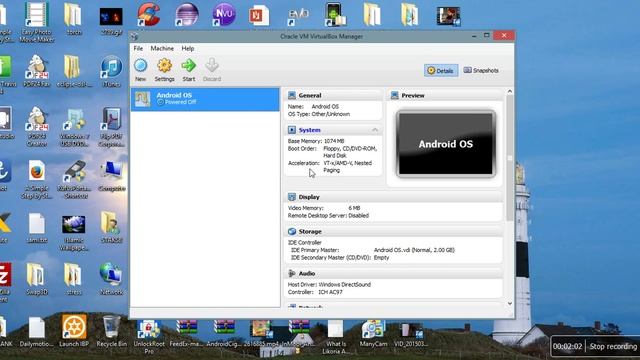Select Computer desktop icon
Viewport: 640px width, 360px height.
[x=112, y=176]
